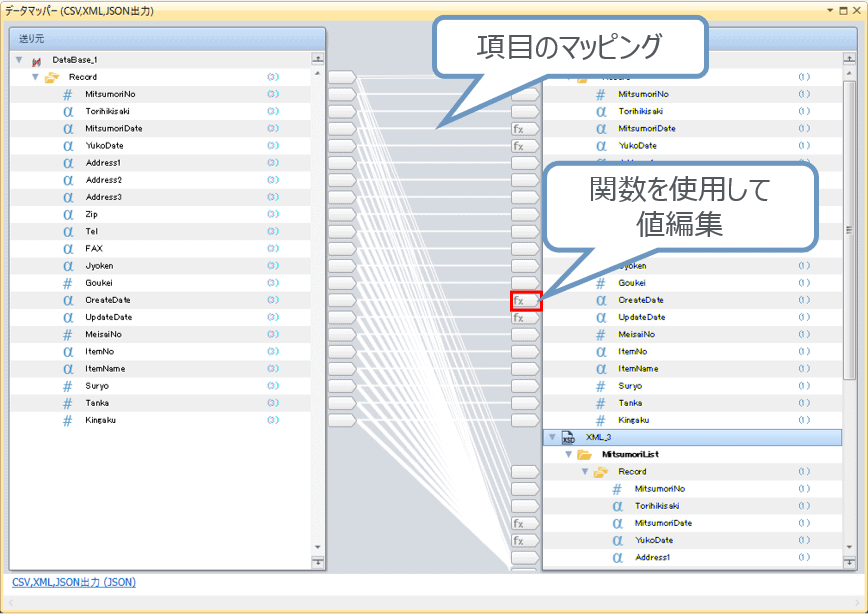Click the DataBase_1 source database icon
Screen dimensions: 868x614
(x=36, y=61)
